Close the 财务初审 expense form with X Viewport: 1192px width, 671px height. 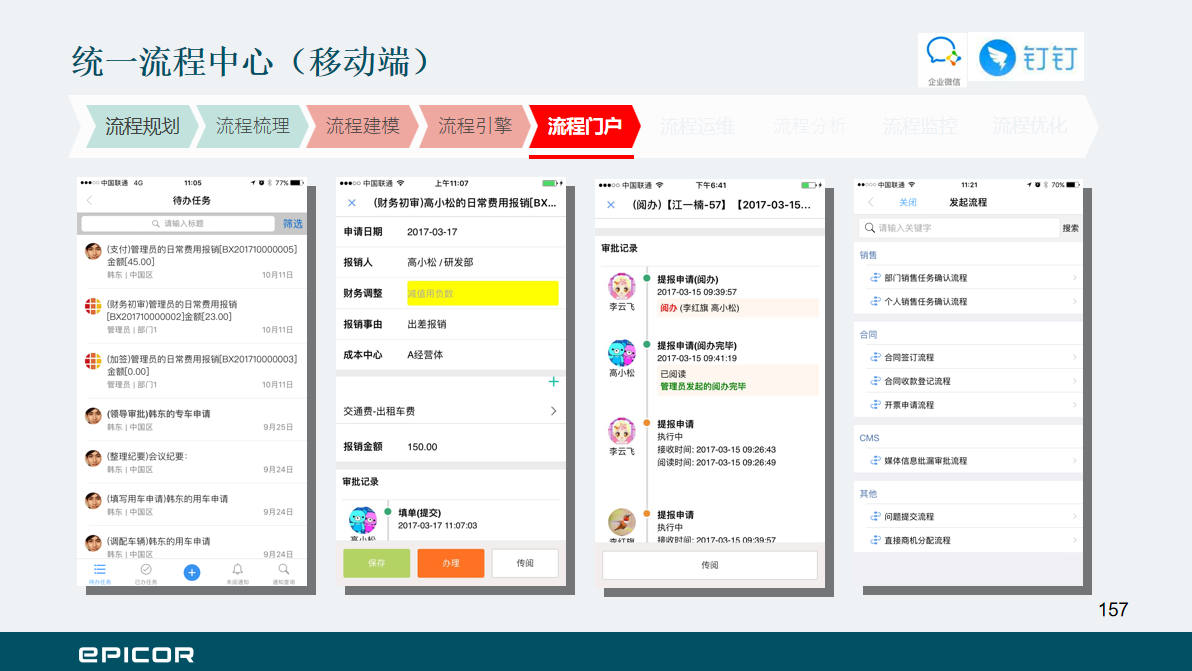point(352,203)
